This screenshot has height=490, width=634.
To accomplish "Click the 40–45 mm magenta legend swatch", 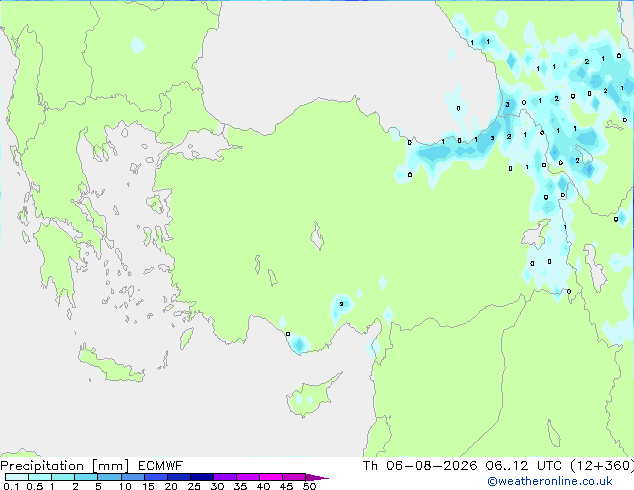I will pos(271,477).
